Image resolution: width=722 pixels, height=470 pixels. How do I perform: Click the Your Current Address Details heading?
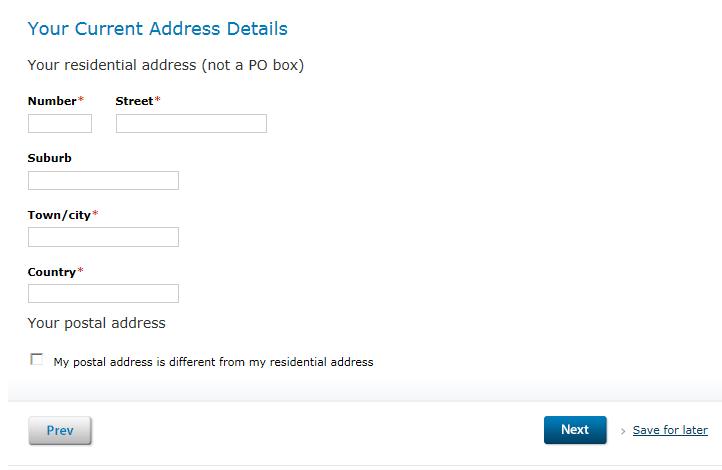tap(157, 29)
